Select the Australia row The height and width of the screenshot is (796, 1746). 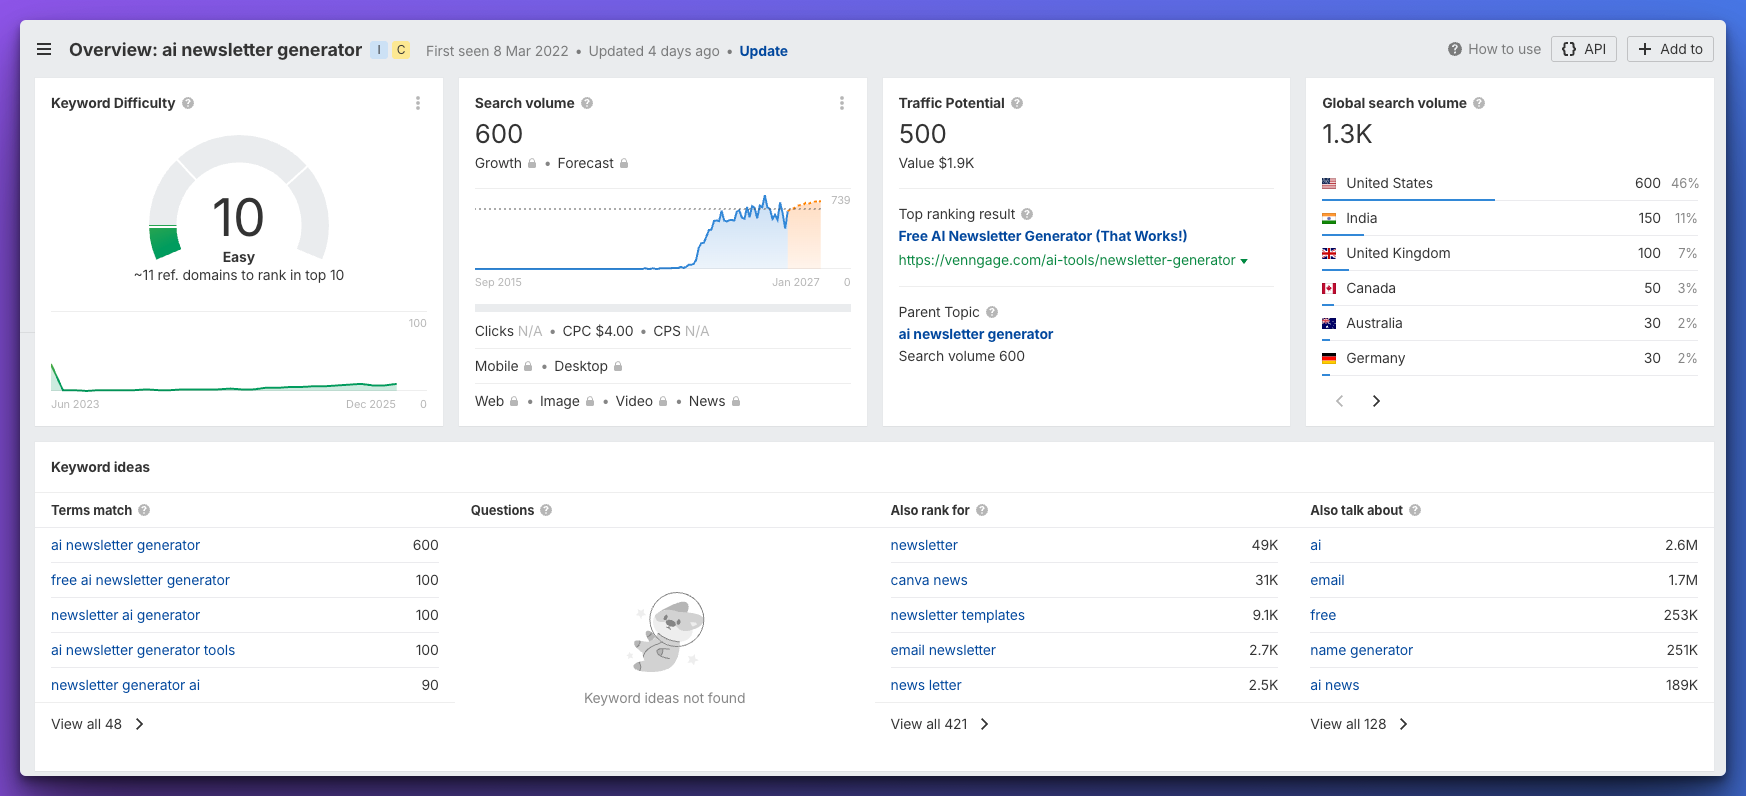[1510, 323]
